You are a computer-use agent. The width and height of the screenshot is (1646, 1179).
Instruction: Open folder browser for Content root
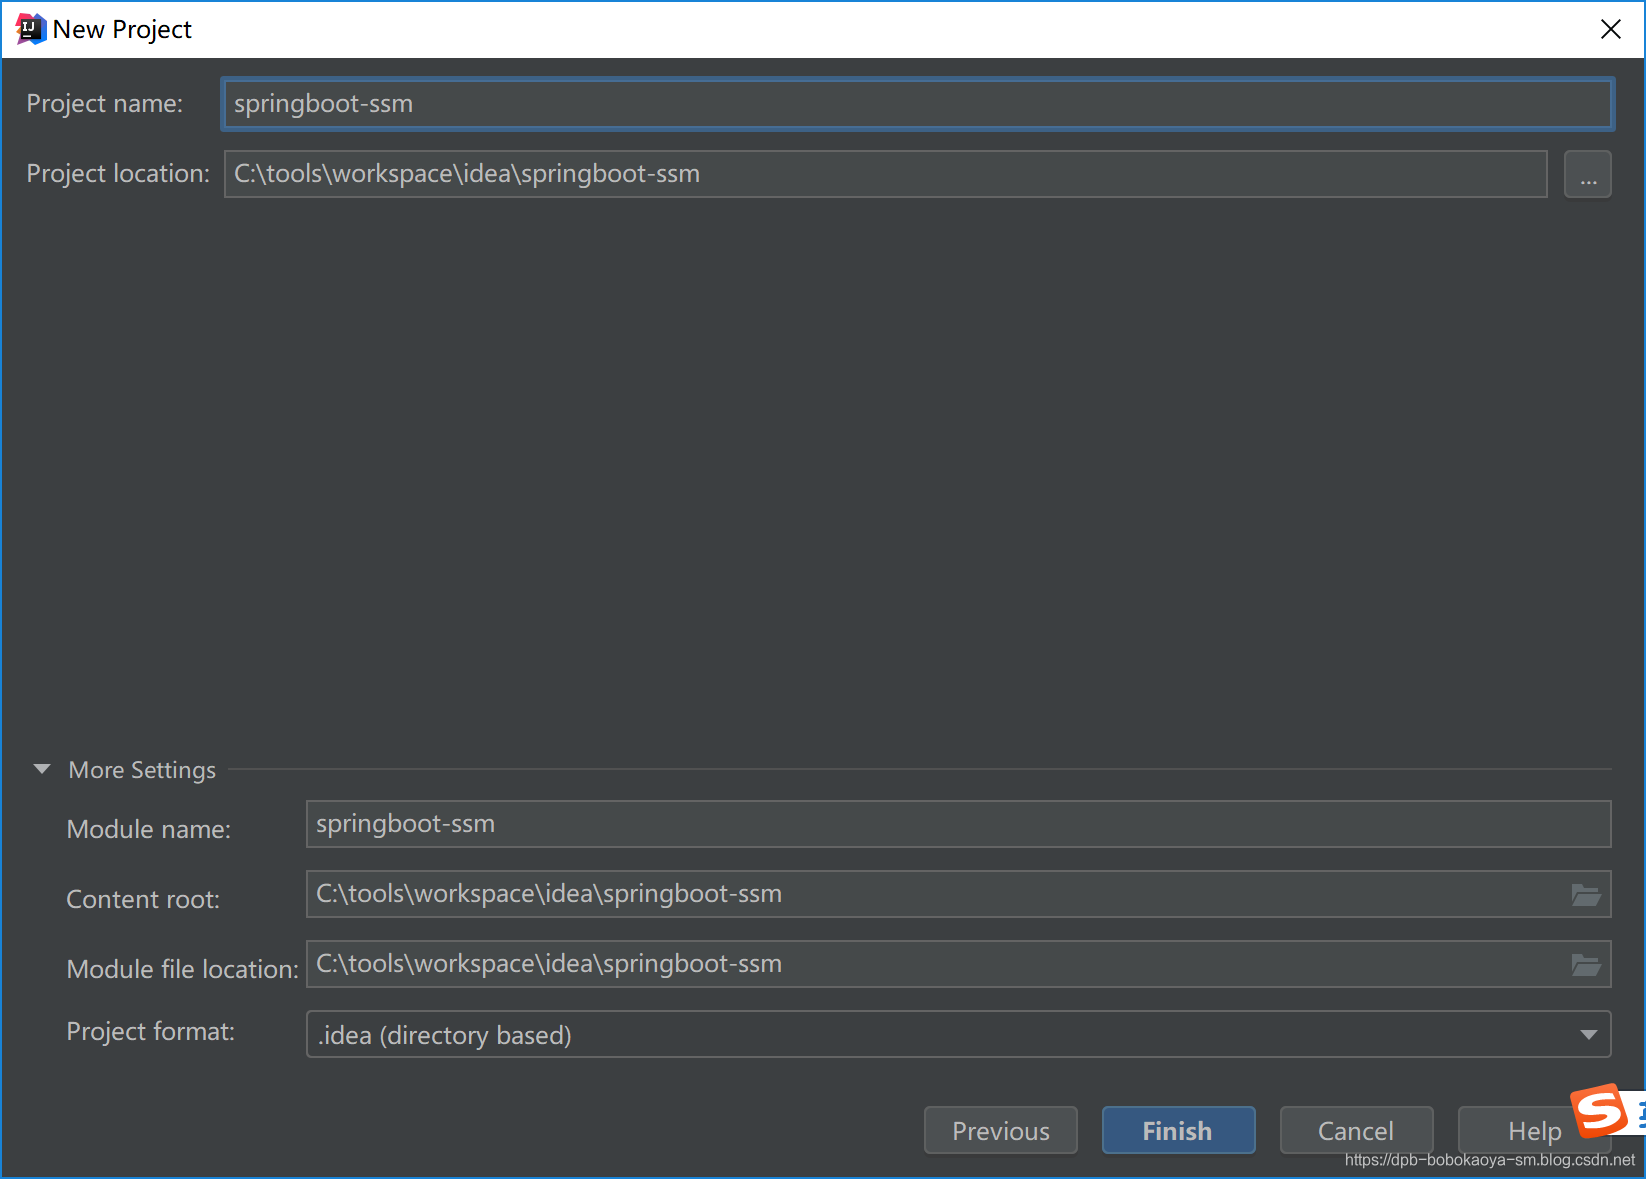1586,895
